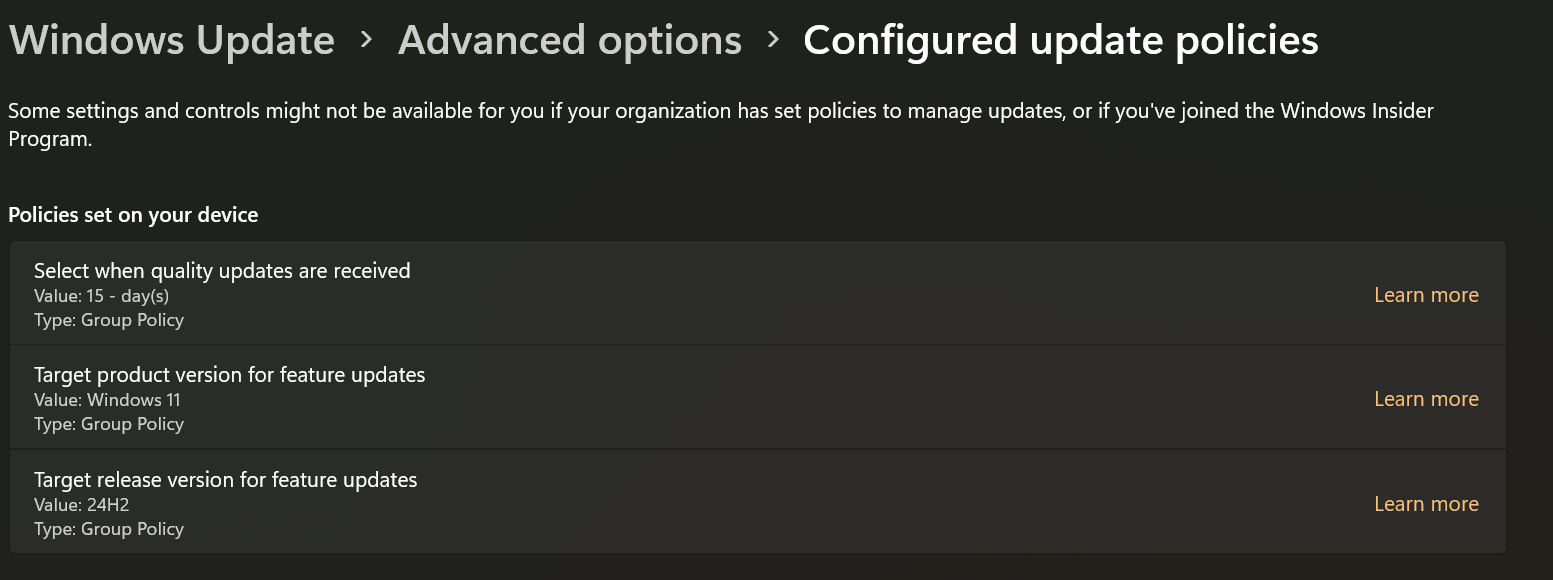The image size is (1553, 580).
Task: Open Learn more for target product version
Action: tap(1426, 399)
